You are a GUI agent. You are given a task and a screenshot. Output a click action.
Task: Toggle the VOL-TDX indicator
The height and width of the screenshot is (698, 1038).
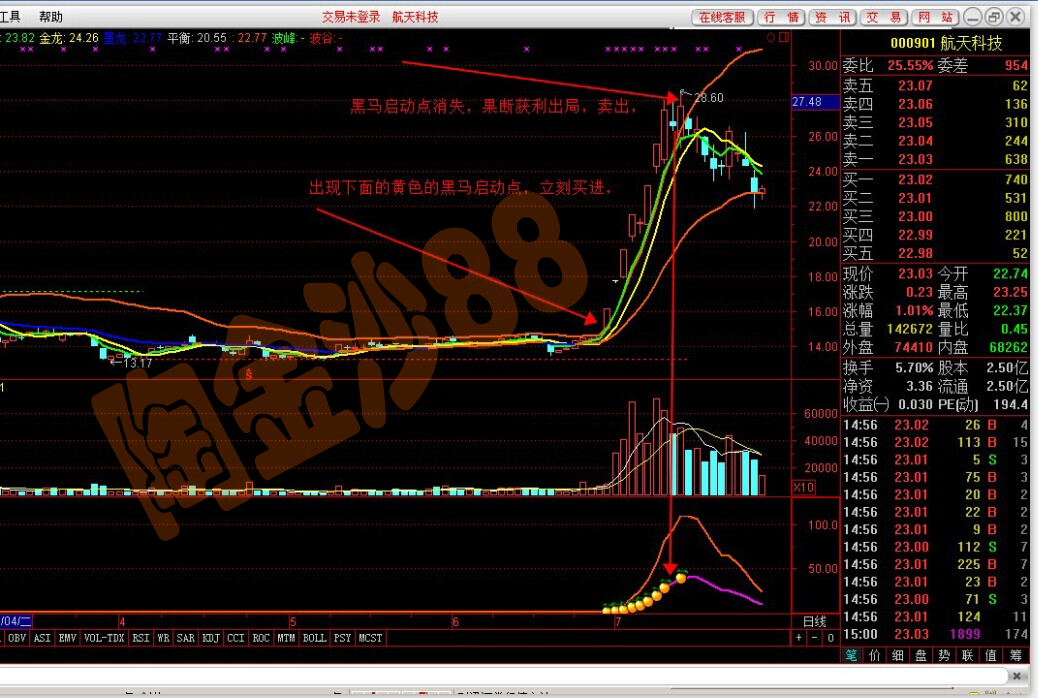pyautogui.click(x=104, y=638)
